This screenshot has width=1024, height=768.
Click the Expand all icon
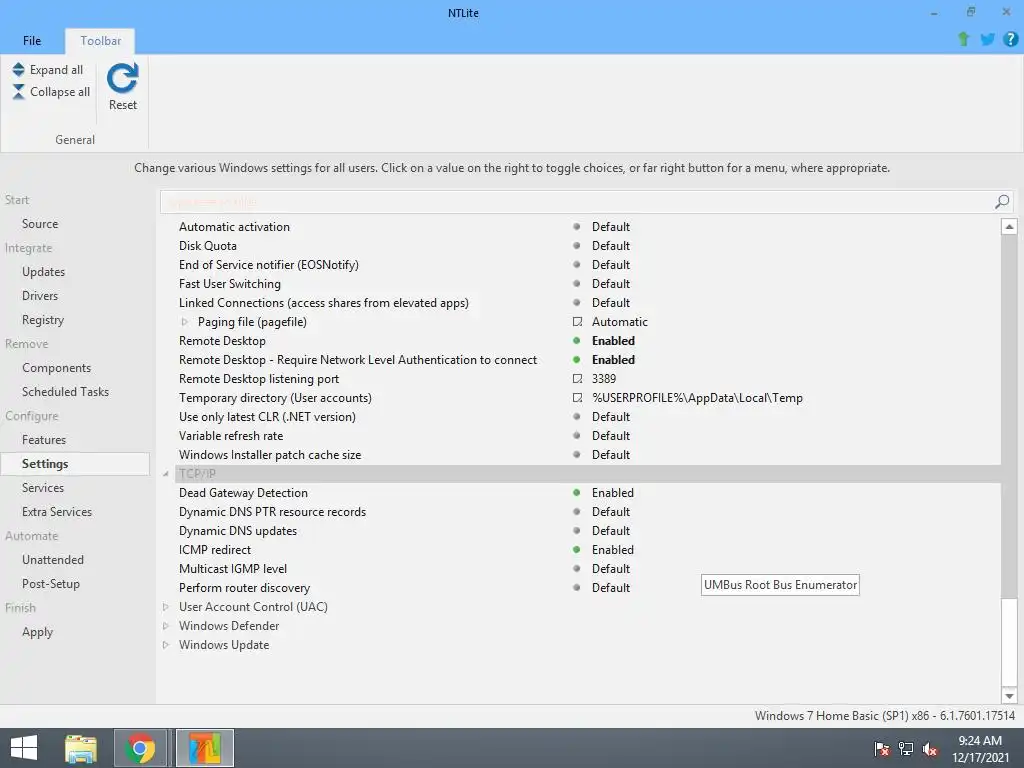click(x=18, y=69)
